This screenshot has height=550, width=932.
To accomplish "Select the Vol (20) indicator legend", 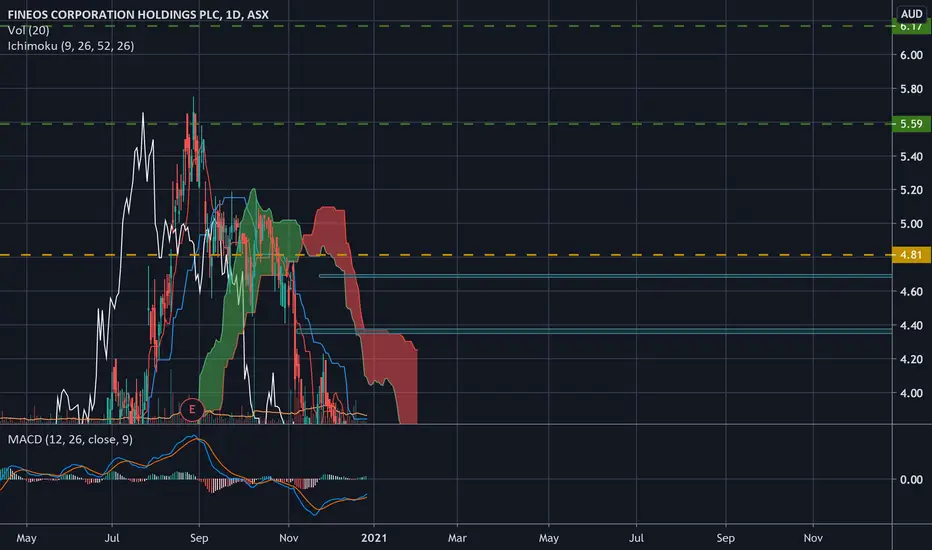I will [x=29, y=30].
